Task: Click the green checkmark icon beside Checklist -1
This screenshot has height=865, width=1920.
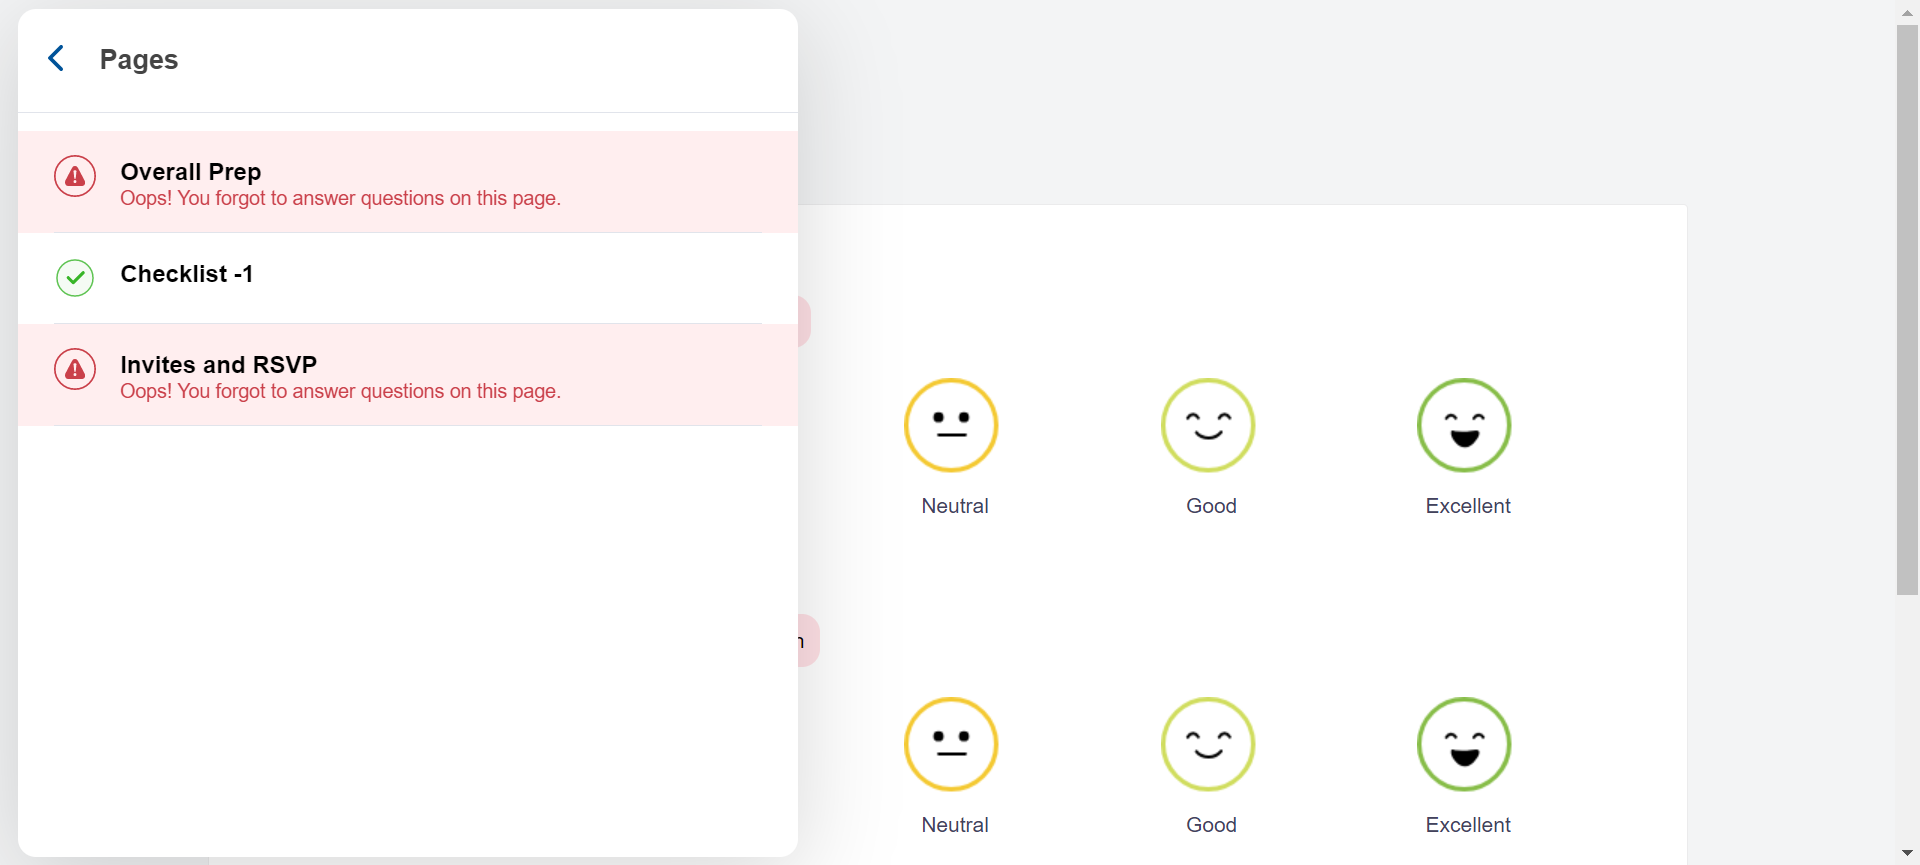Action: click(75, 278)
